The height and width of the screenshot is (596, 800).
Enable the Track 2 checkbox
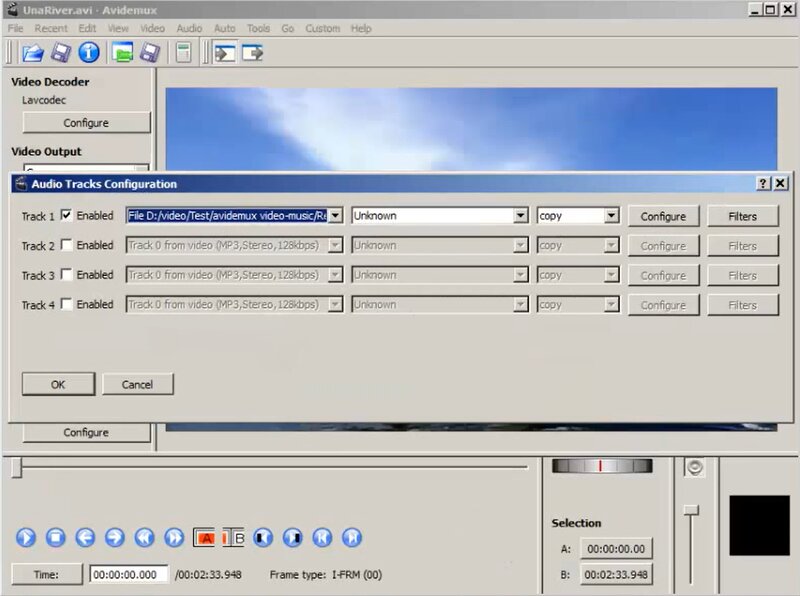(x=67, y=245)
